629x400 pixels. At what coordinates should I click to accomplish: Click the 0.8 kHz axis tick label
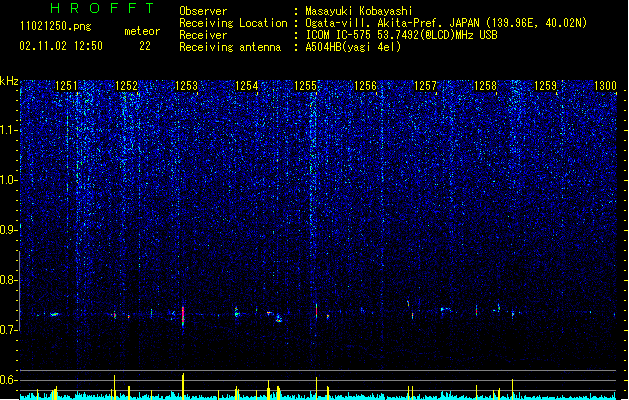tap(8, 280)
